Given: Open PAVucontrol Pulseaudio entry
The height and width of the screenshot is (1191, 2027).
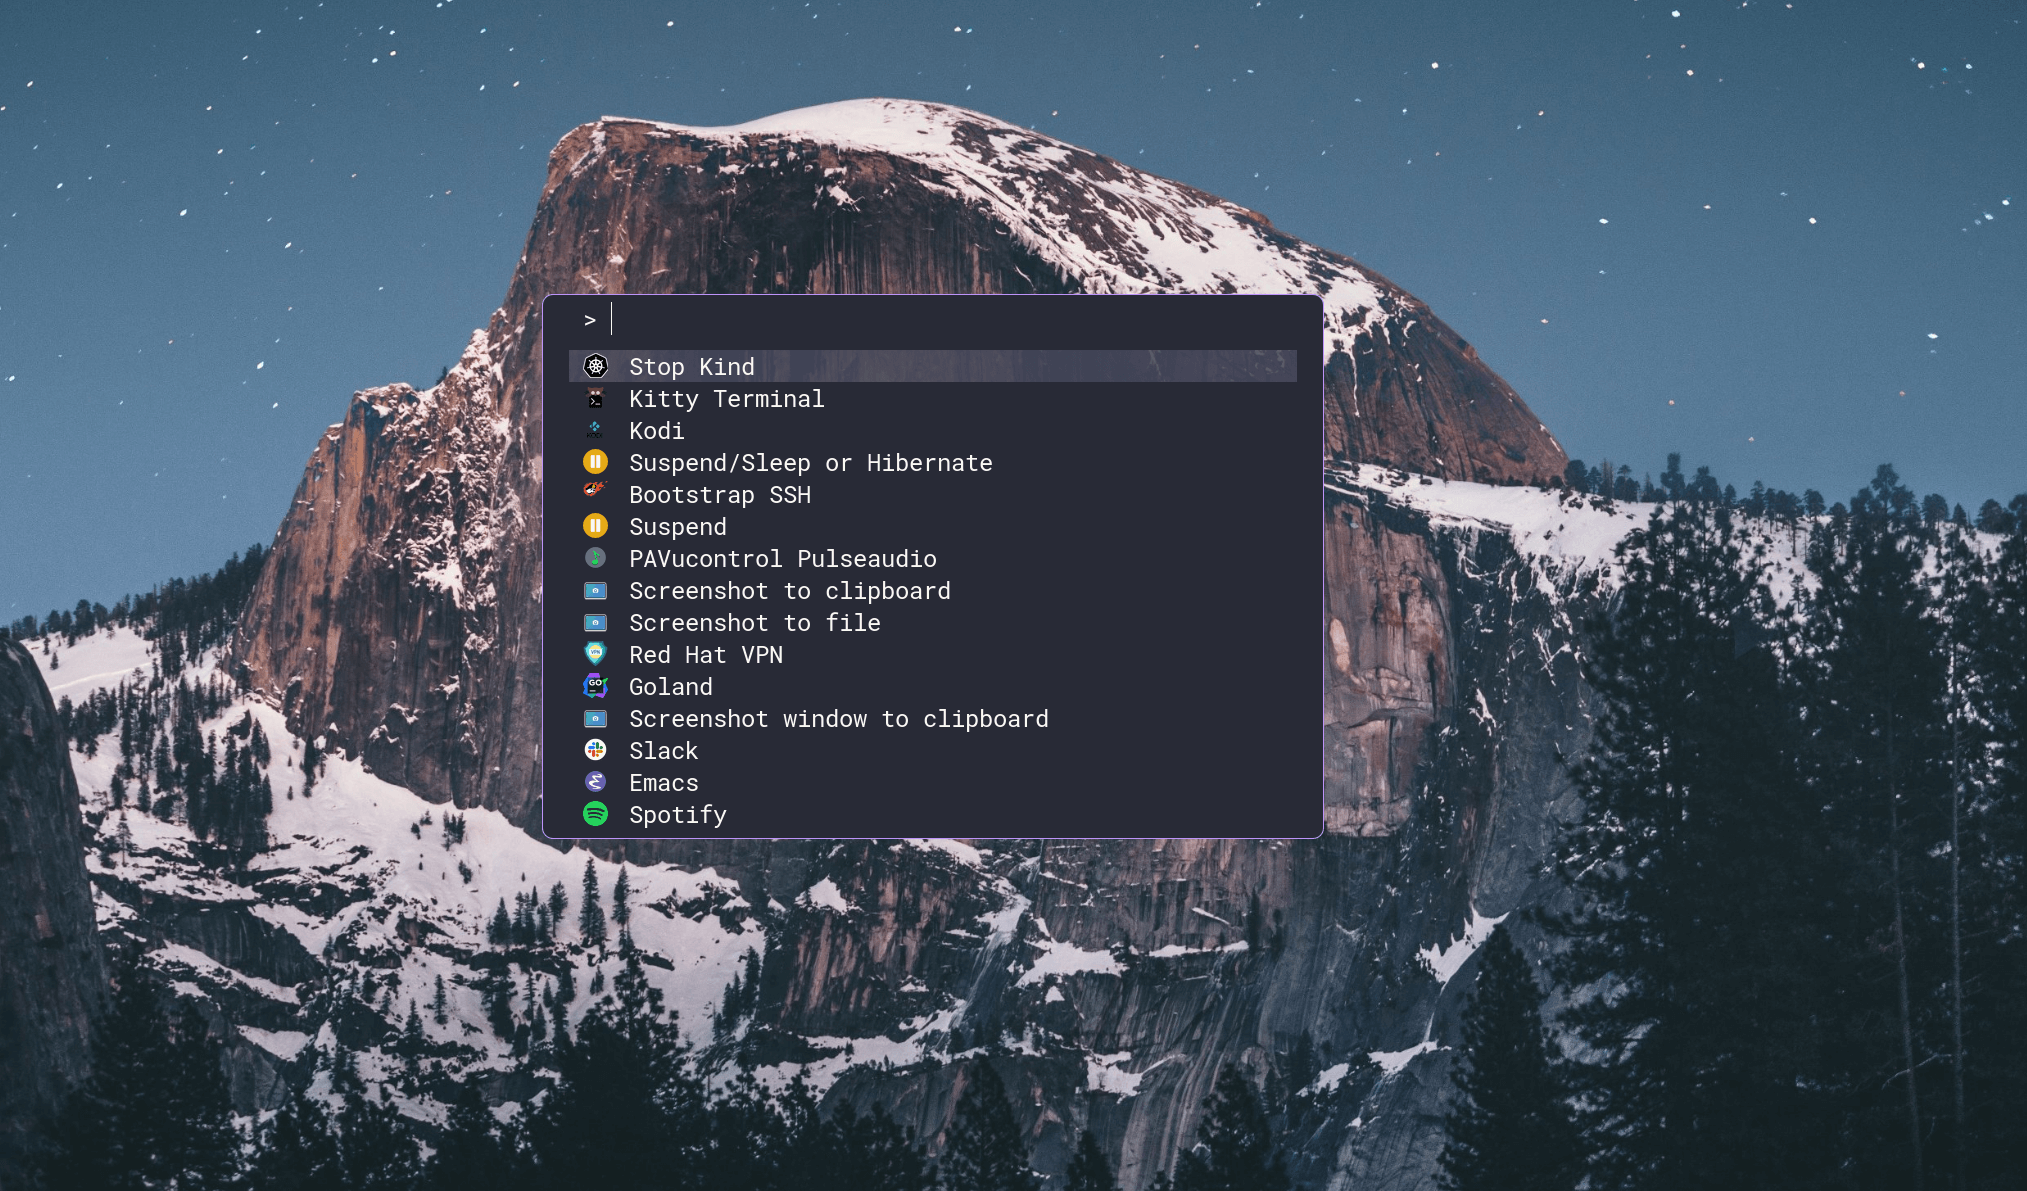Looking at the screenshot, I should pos(782,559).
